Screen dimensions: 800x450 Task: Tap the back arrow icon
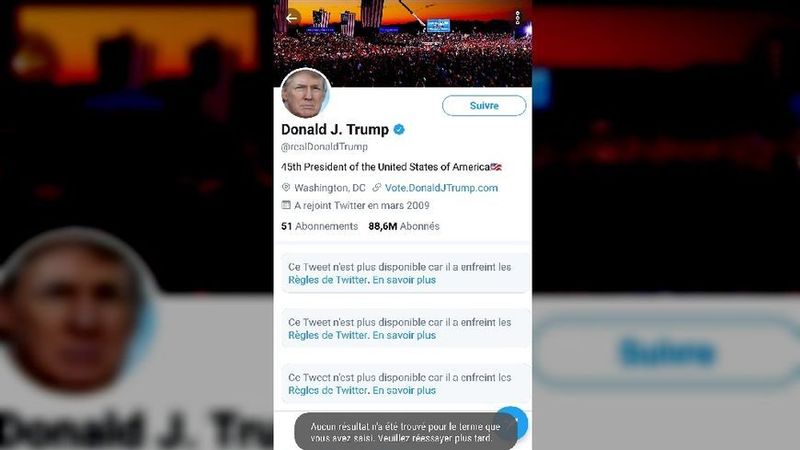pos(292,18)
